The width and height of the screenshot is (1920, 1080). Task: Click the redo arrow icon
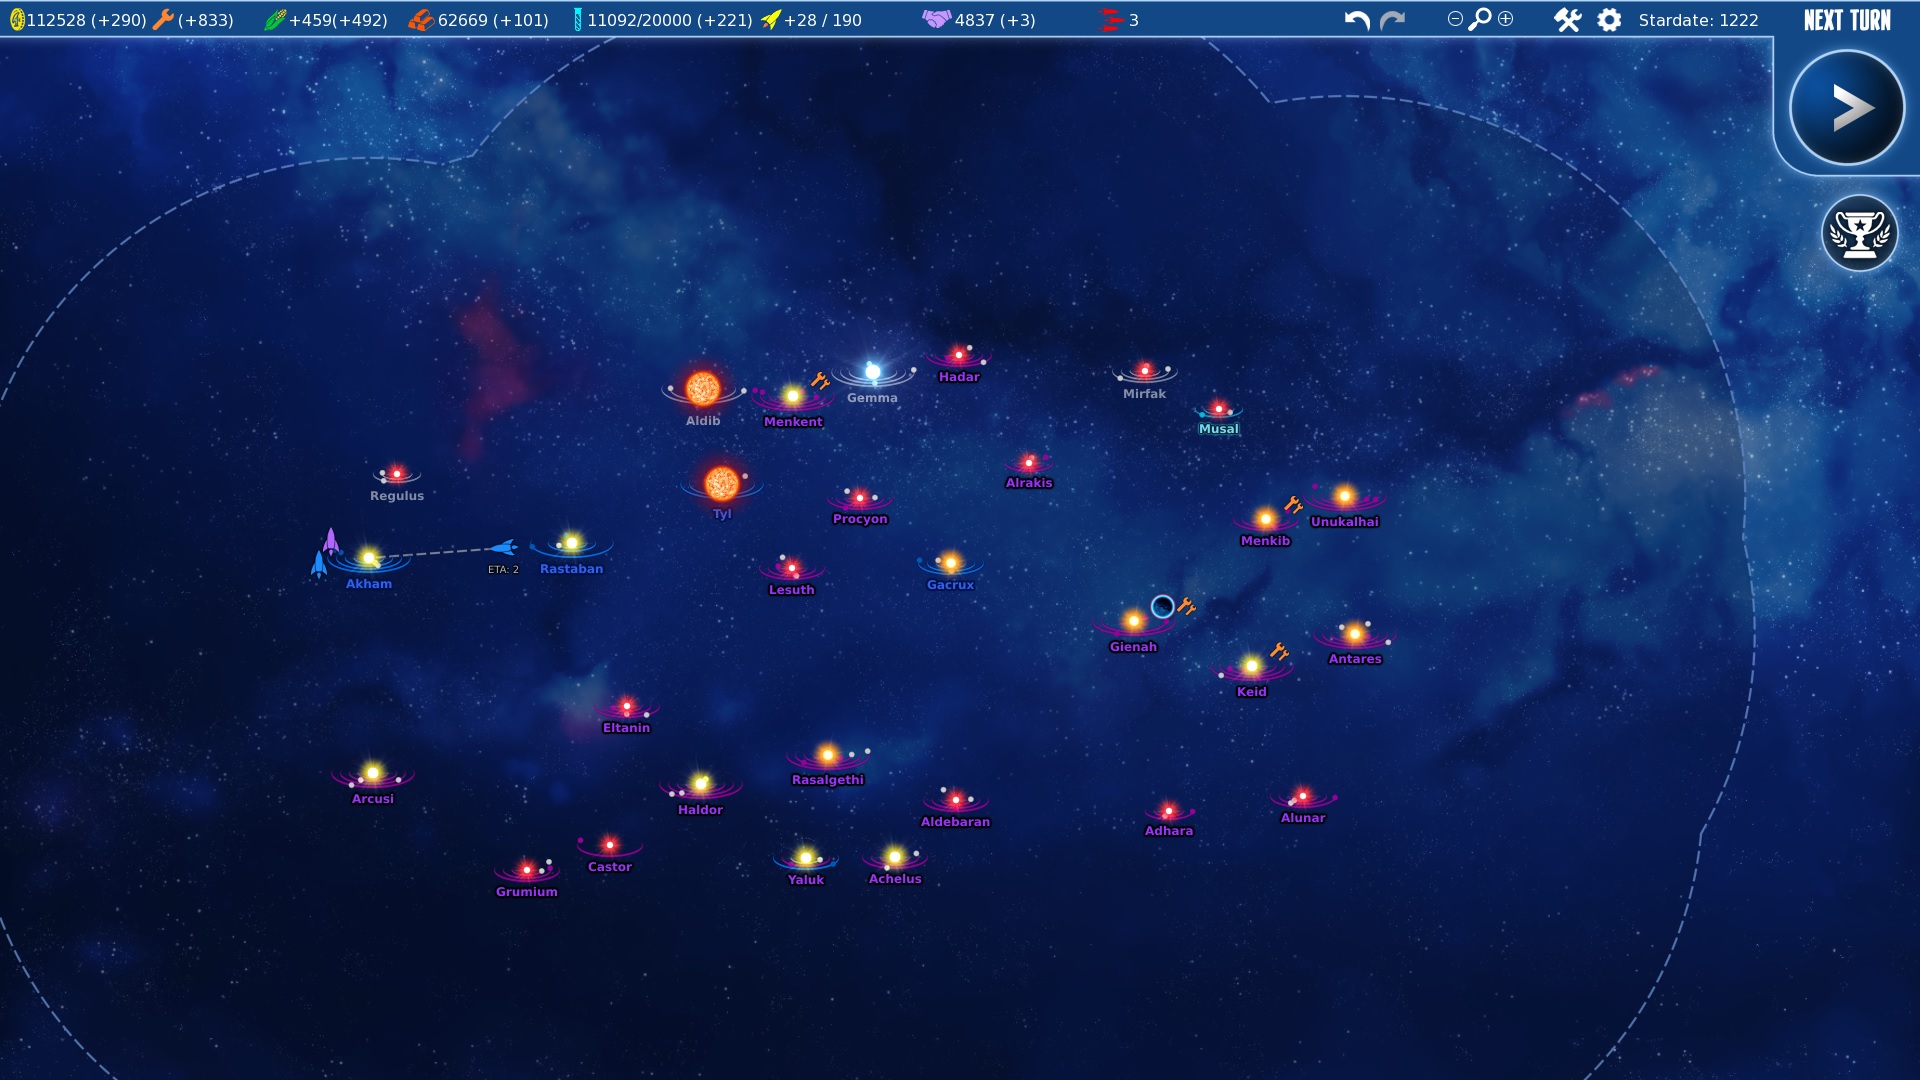point(1392,20)
